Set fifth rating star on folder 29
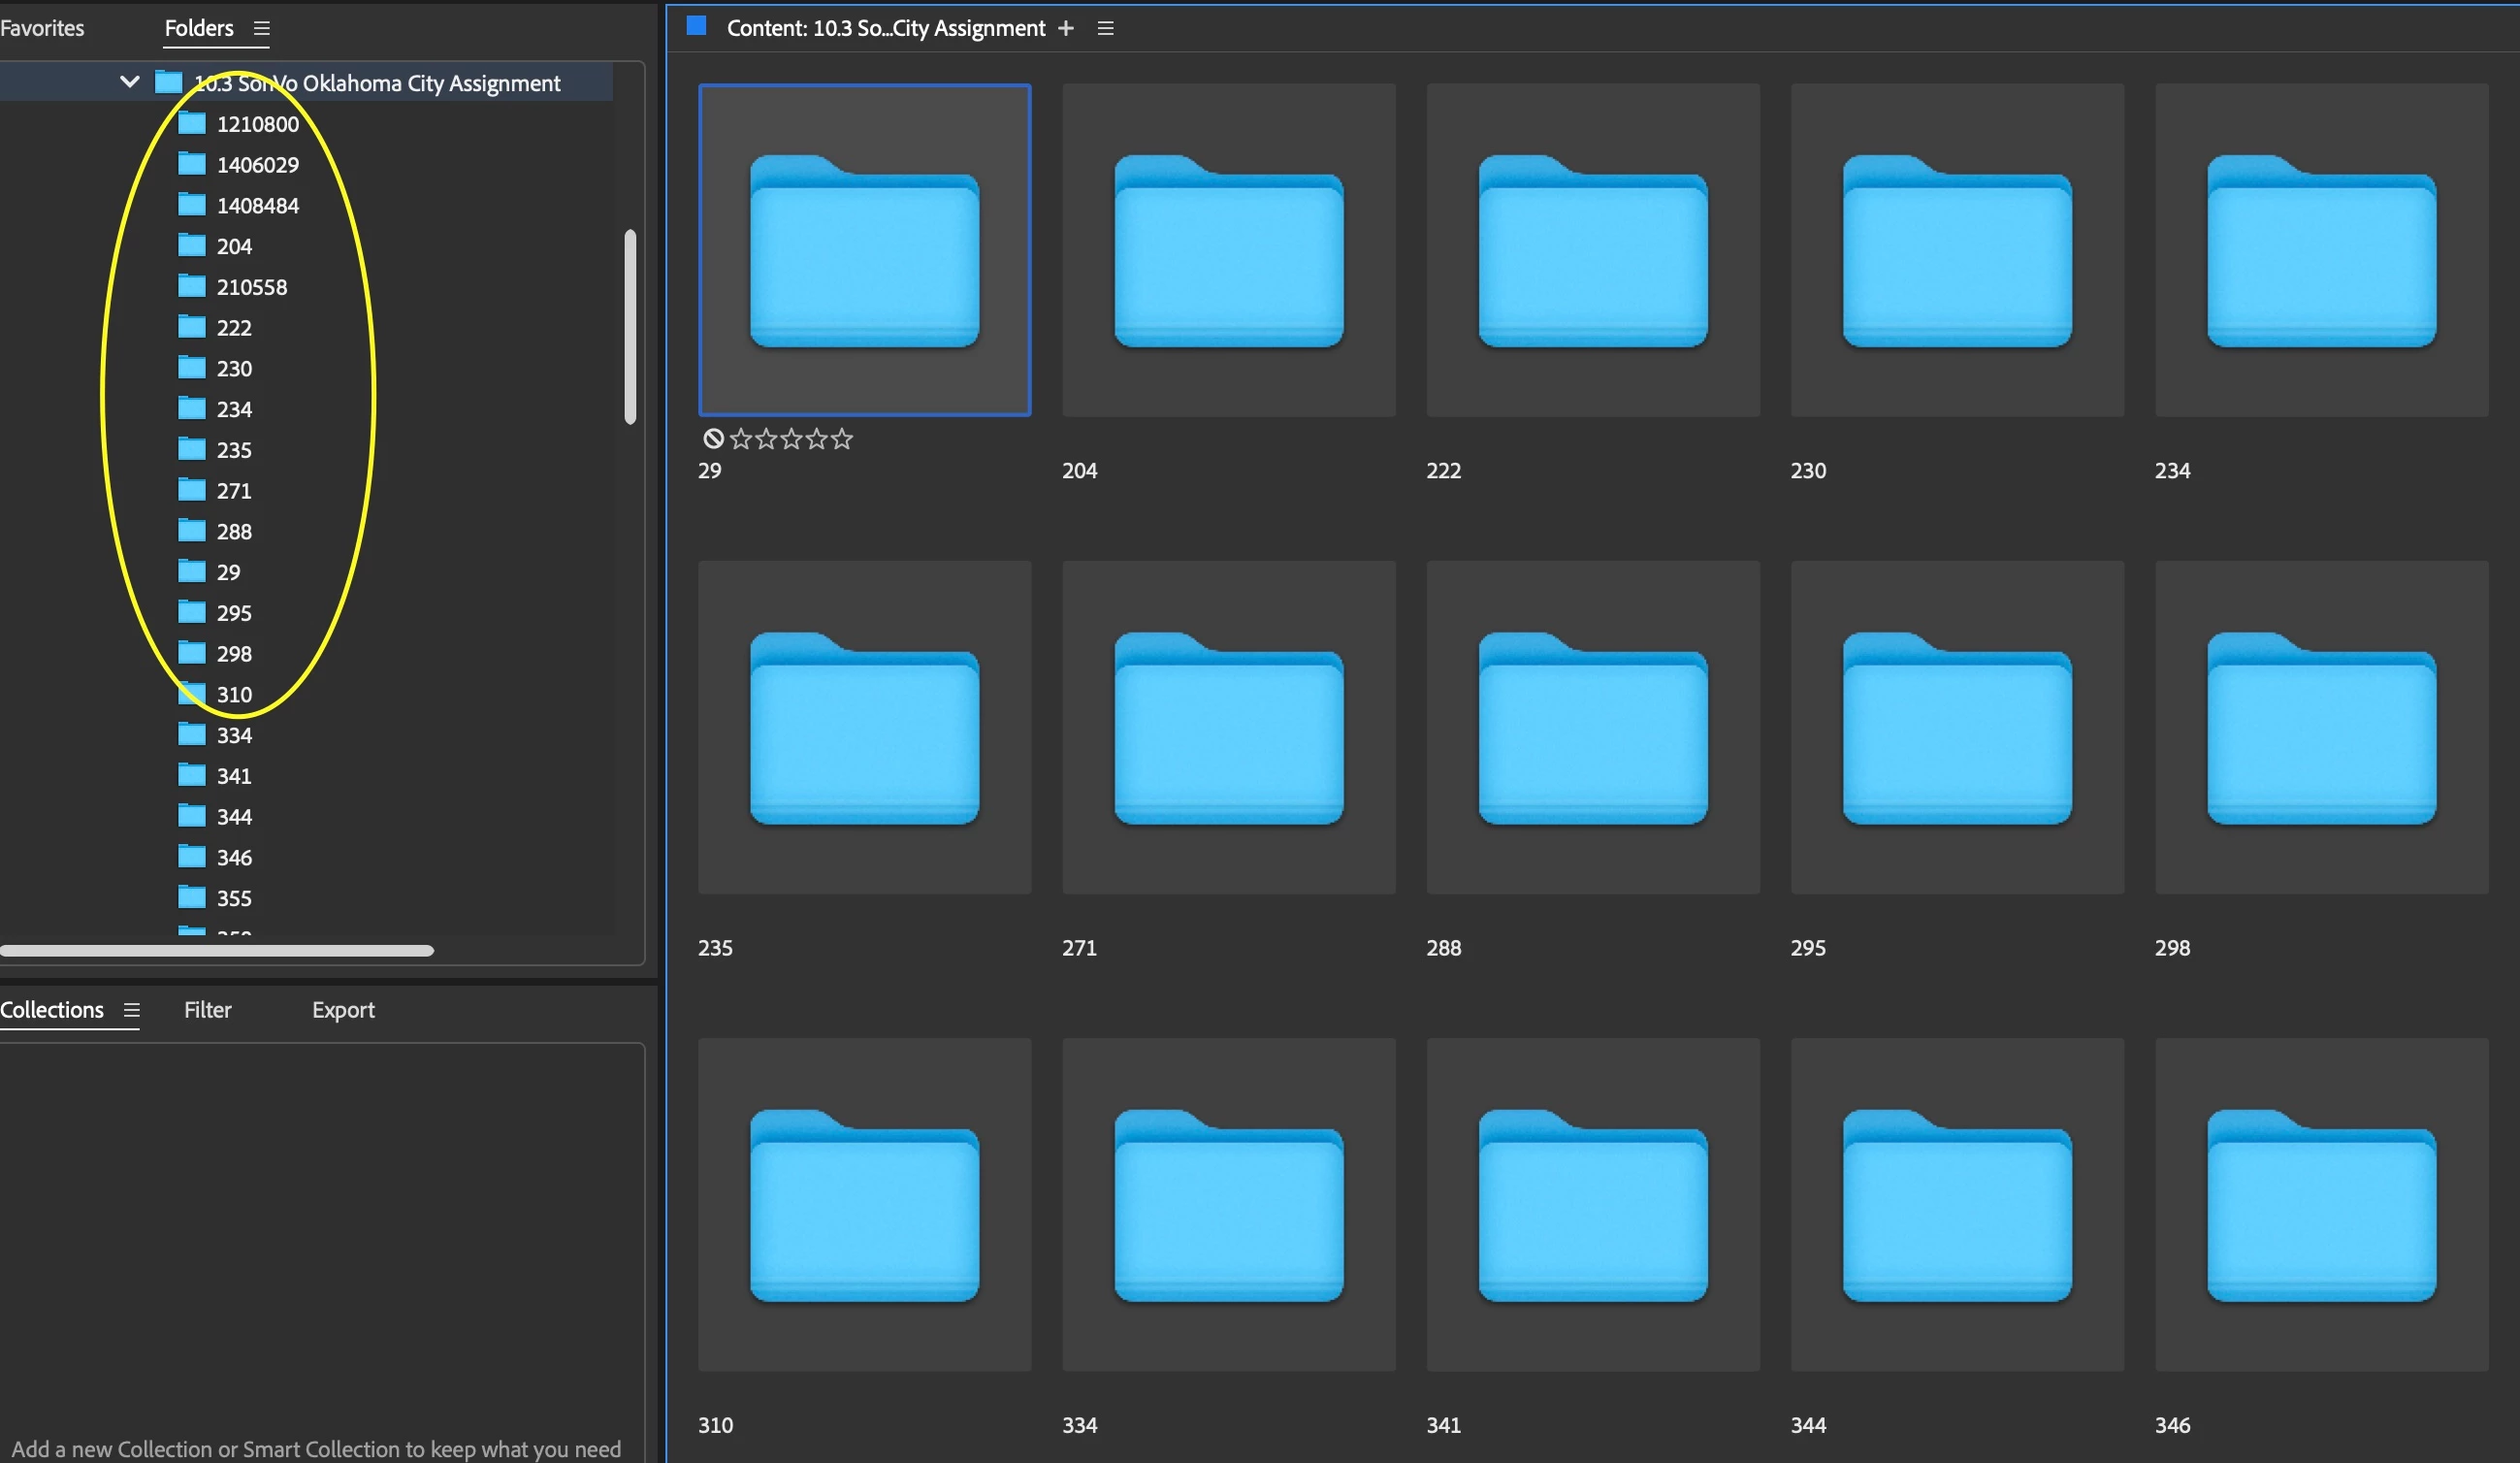This screenshot has height=1463, width=2520. pos(842,439)
